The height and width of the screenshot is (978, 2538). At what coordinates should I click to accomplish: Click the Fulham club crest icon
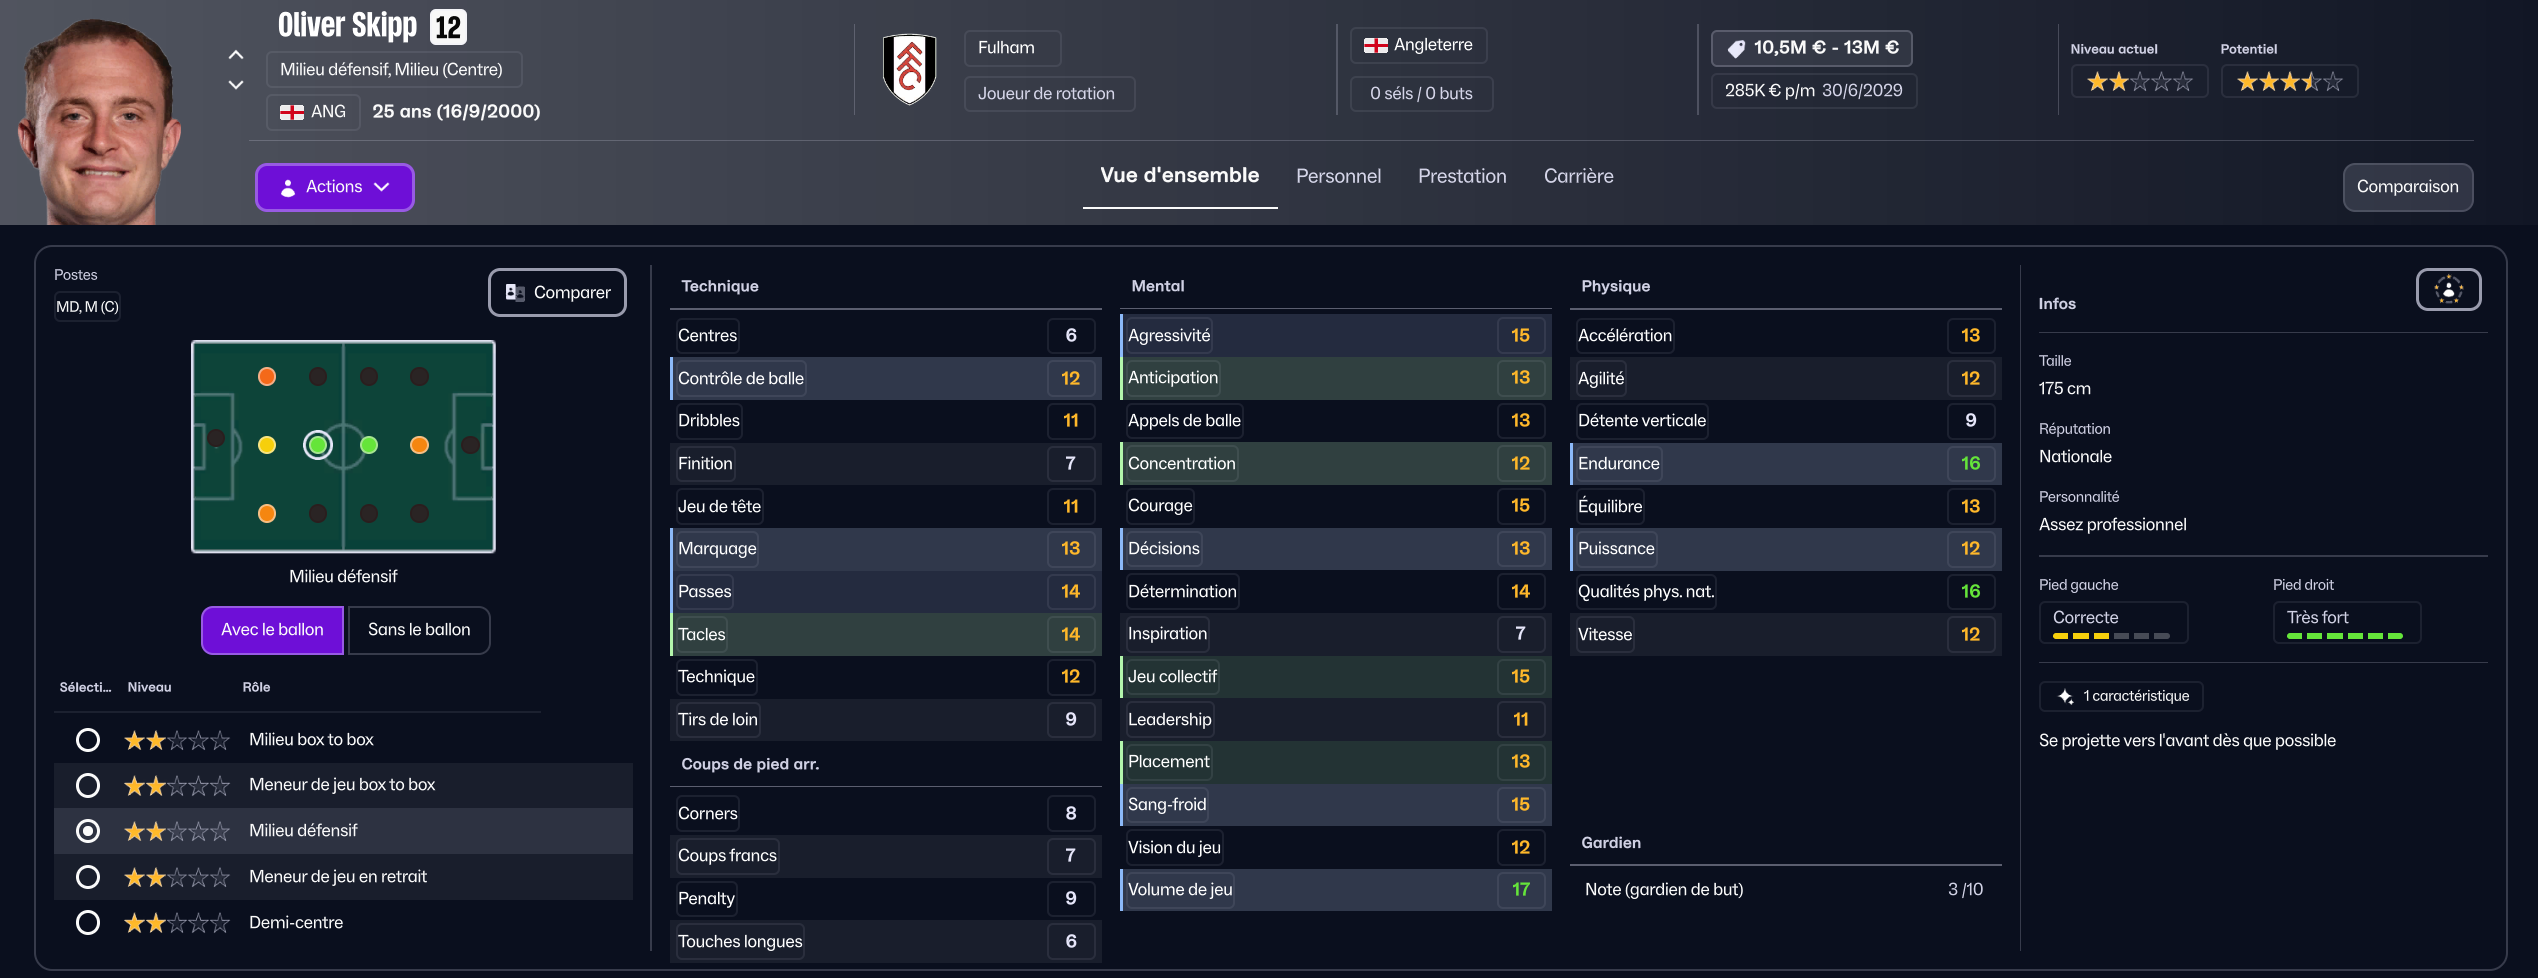pyautogui.click(x=909, y=69)
